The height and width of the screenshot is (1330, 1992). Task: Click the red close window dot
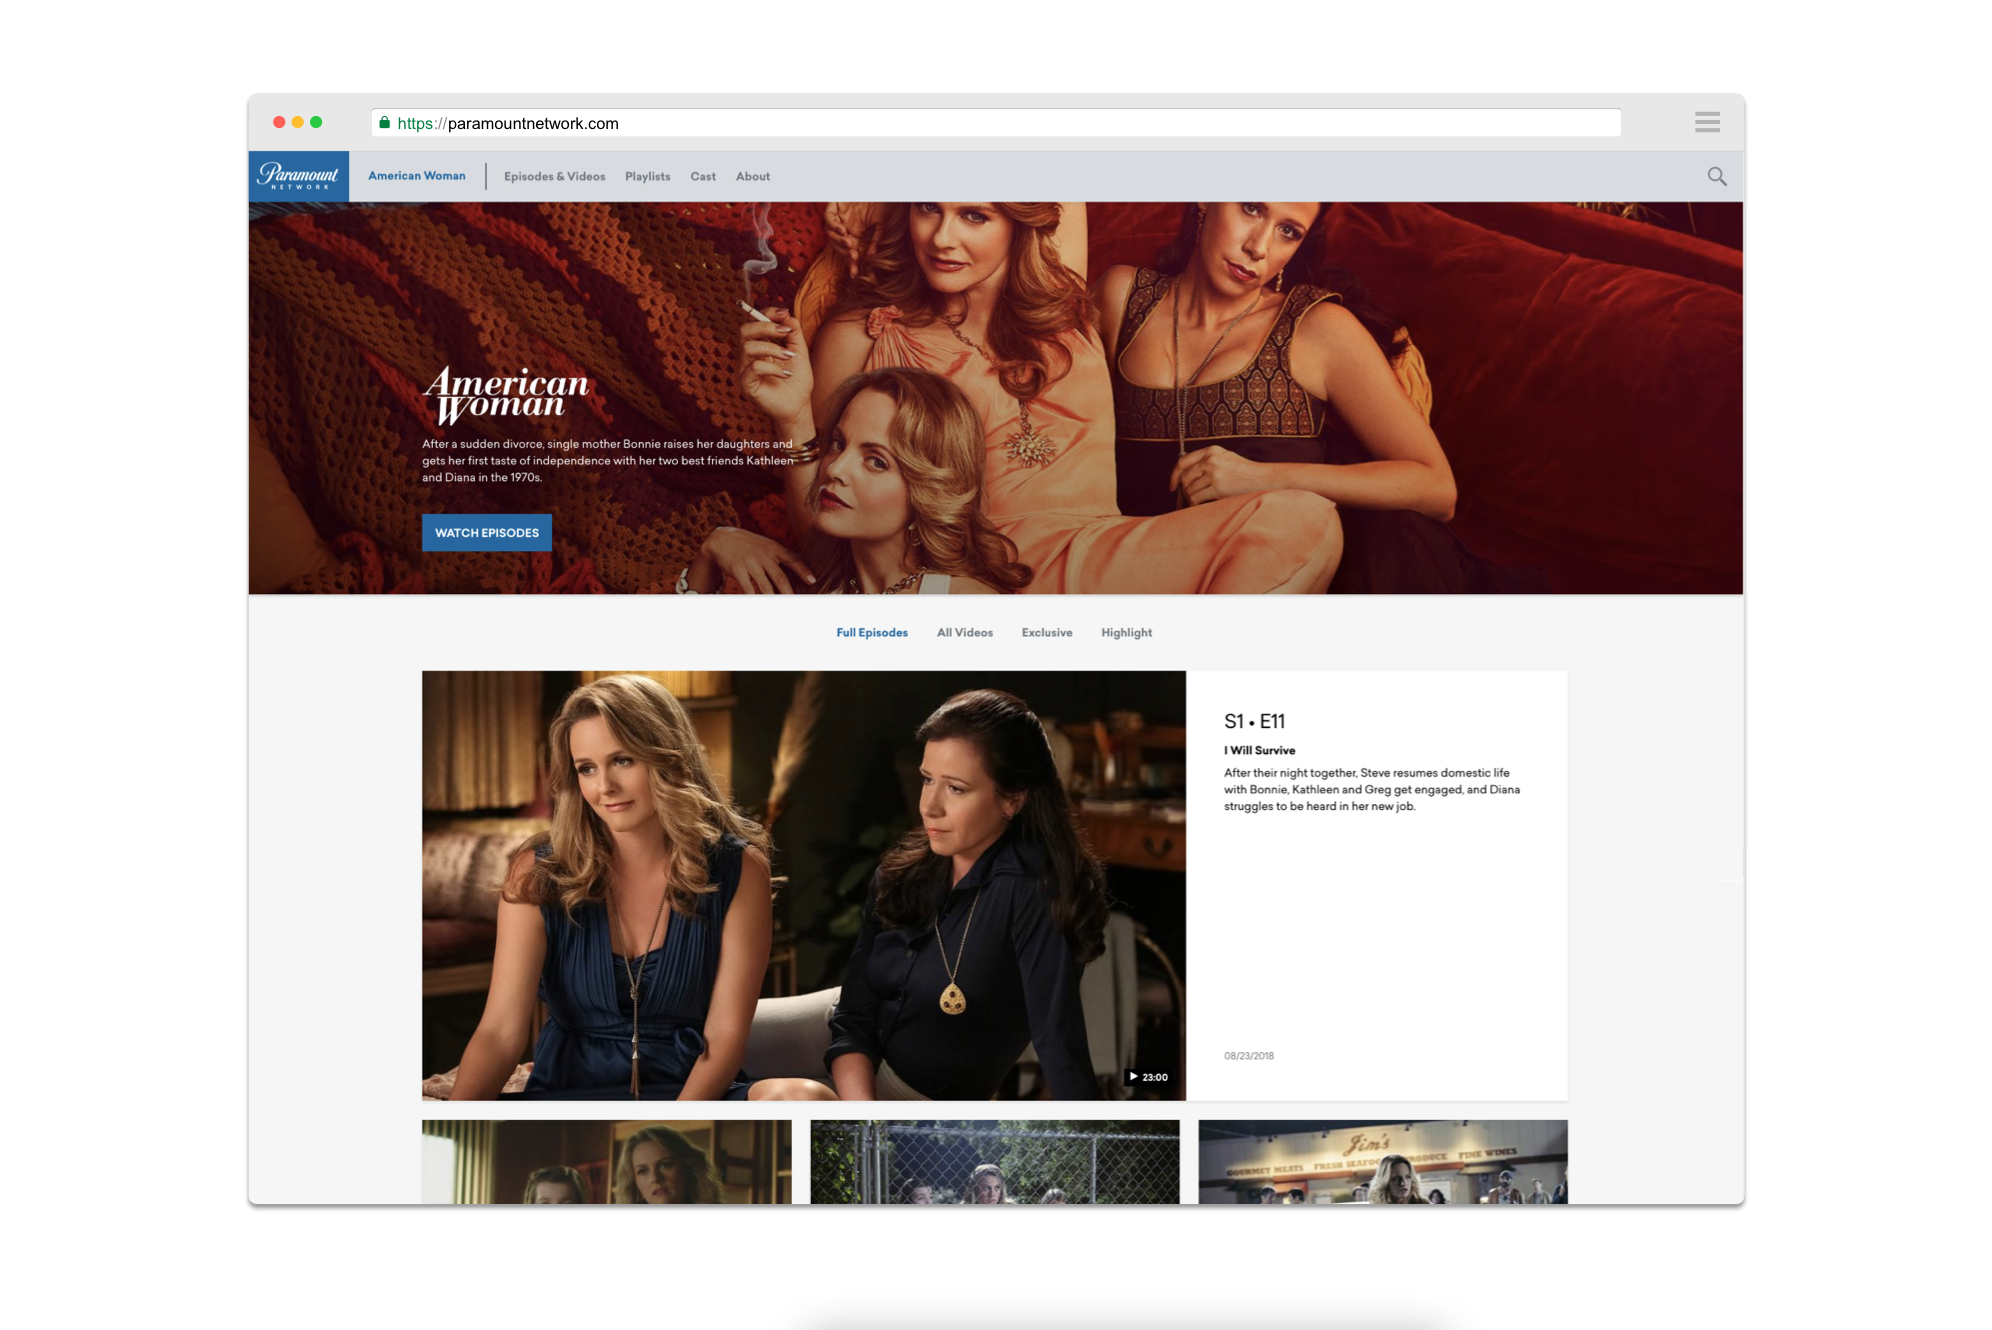[x=279, y=122]
